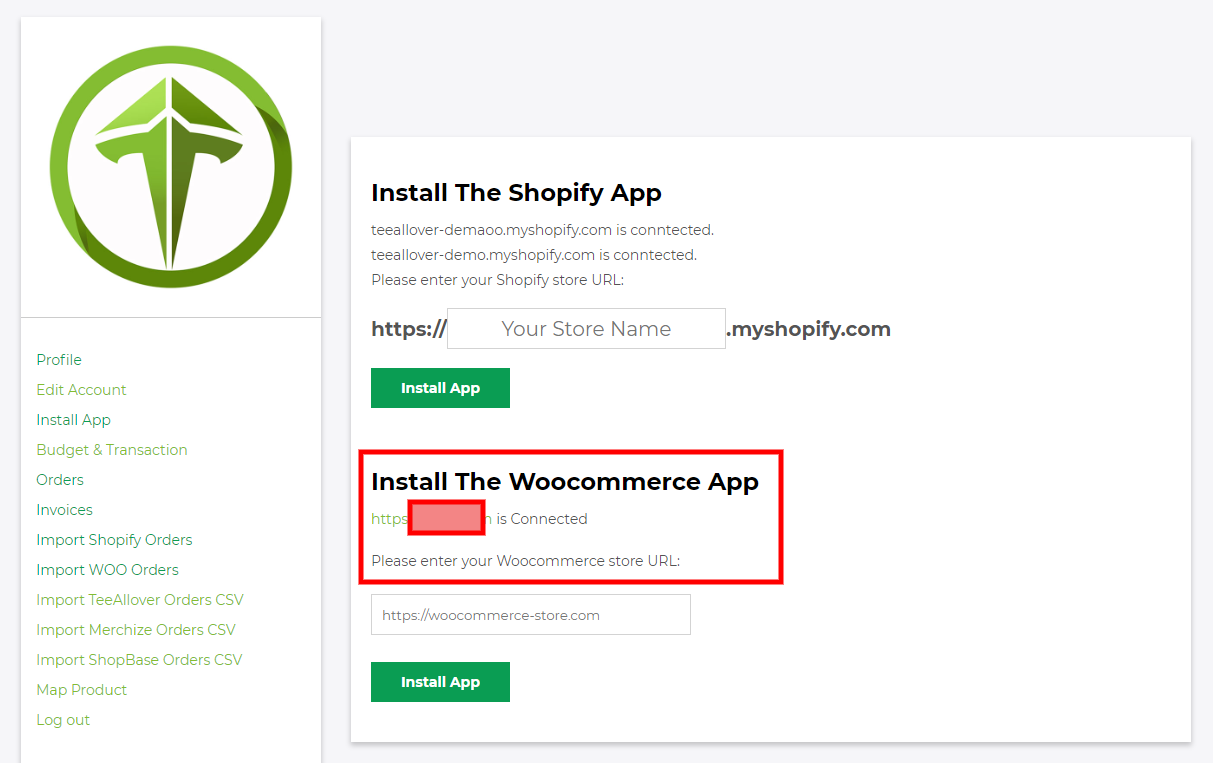
Task: Select Import TeeAllover Orders CSV
Action: pos(140,600)
